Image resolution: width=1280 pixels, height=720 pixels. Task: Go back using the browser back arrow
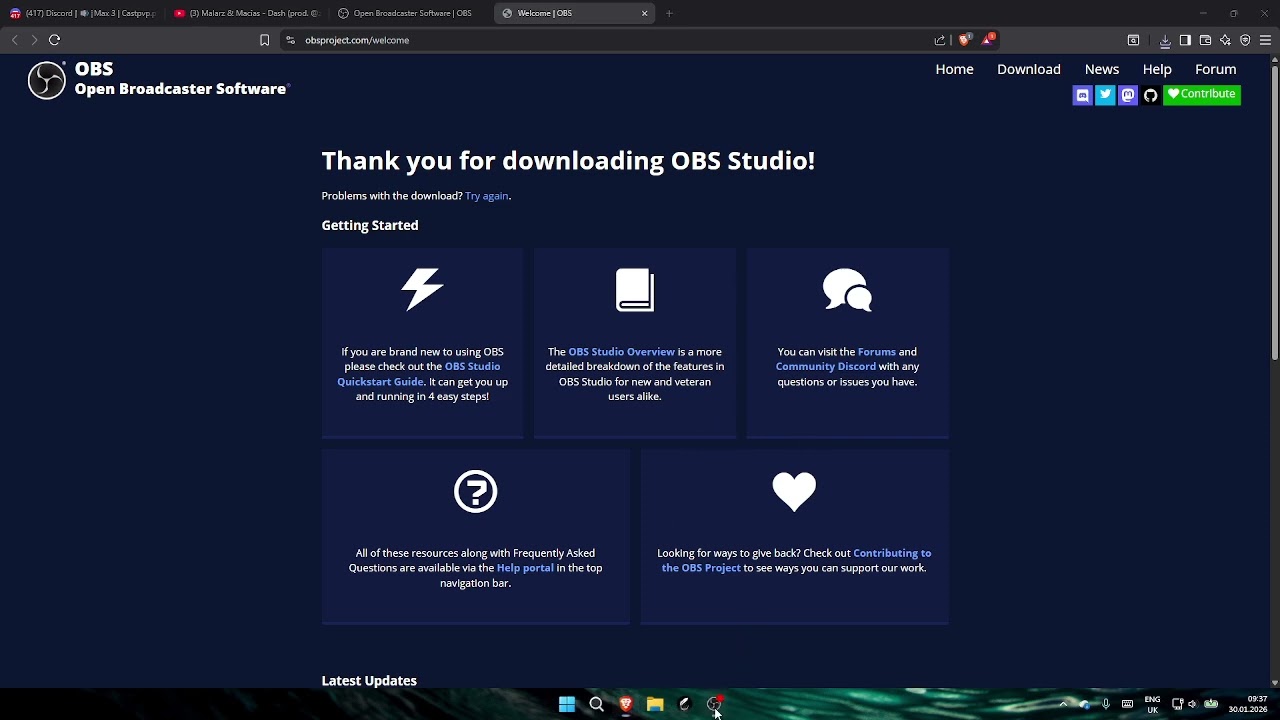pyautogui.click(x=14, y=40)
